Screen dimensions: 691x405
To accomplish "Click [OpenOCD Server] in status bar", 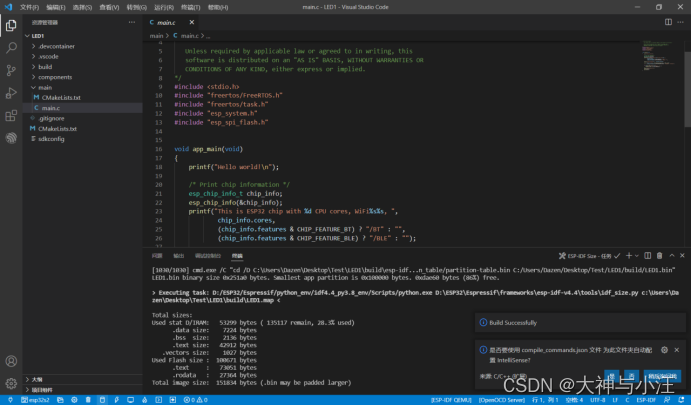I will coord(502,400).
